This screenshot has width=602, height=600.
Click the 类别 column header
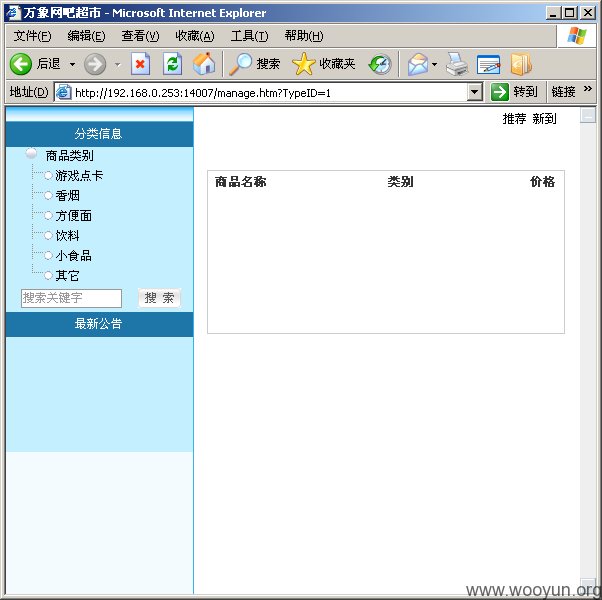[400, 182]
